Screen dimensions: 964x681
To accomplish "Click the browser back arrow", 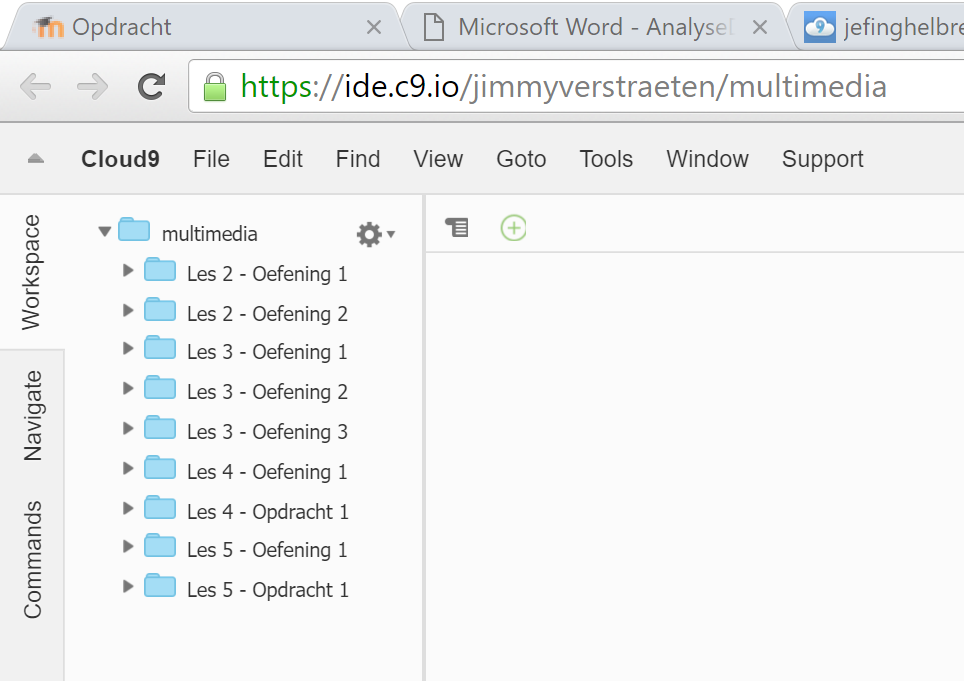I will click(x=36, y=87).
